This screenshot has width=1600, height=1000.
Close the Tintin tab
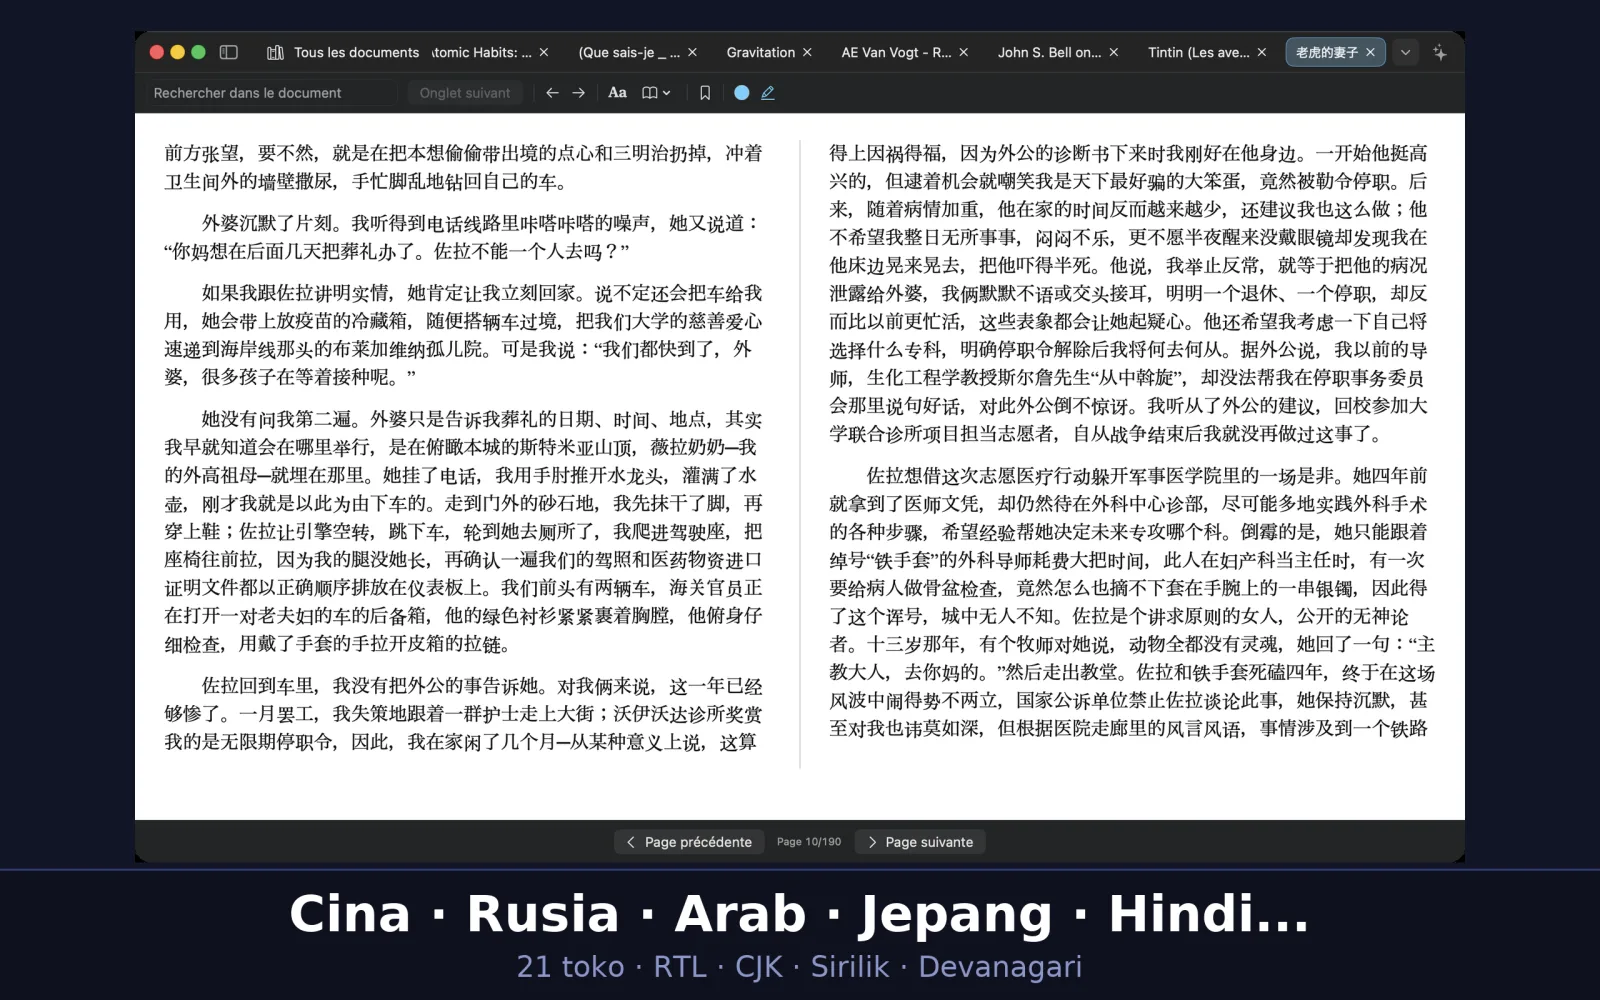click(1261, 52)
